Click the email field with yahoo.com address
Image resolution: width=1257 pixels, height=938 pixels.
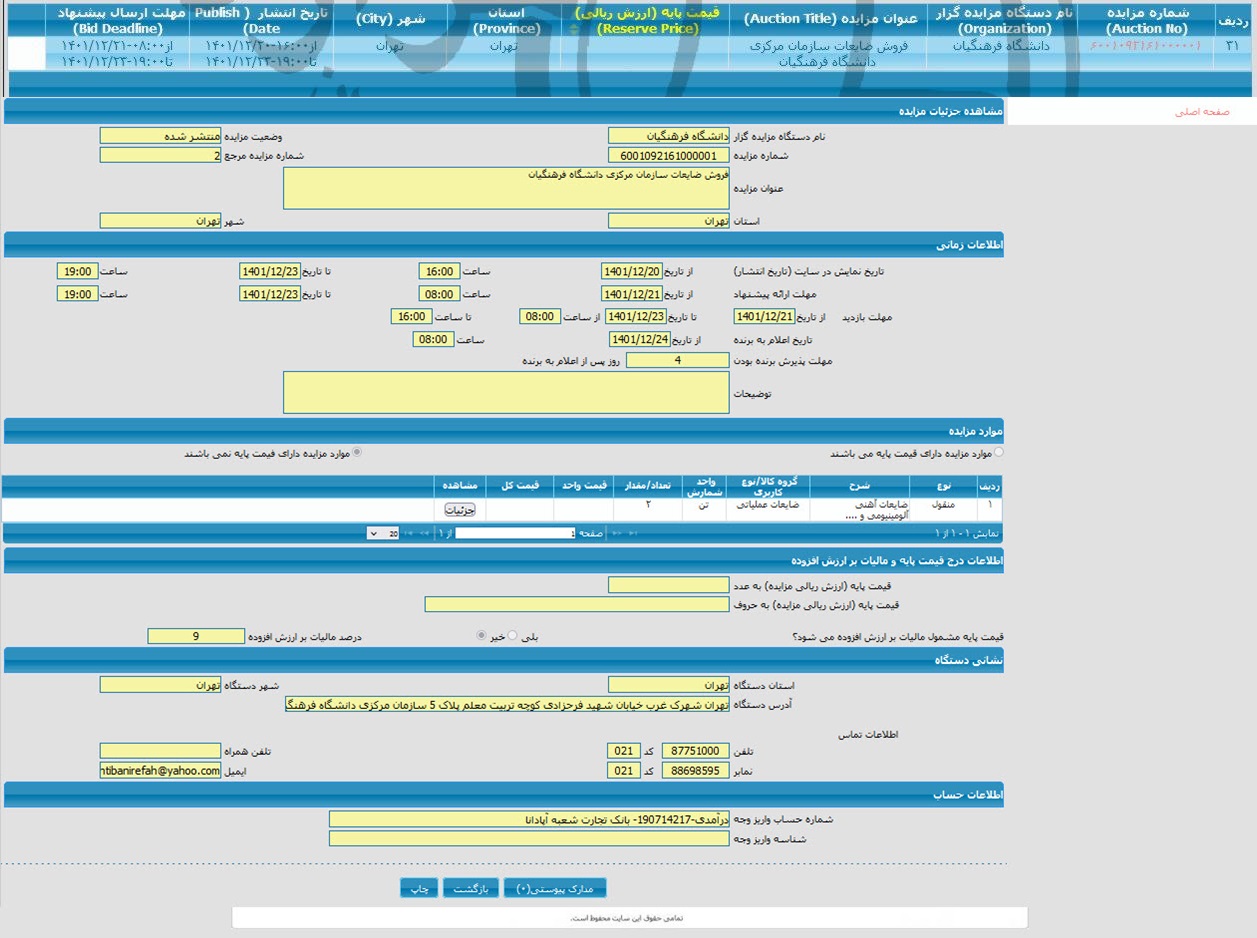(x=160, y=771)
